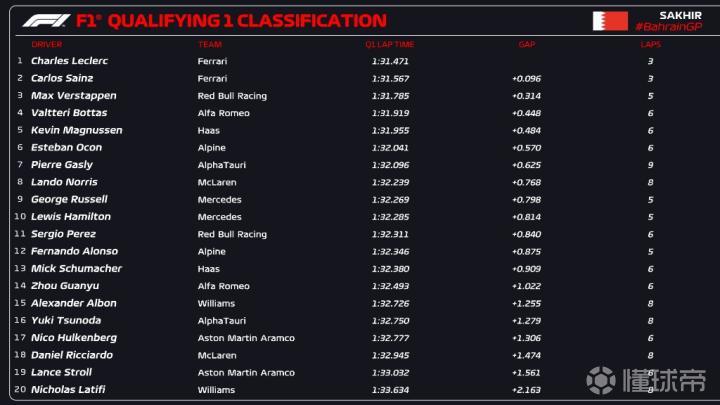The height and width of the screenshot is (405, 720).
Task: Click Kevin Magnussen's Haas team label
Action: [208, 130]
